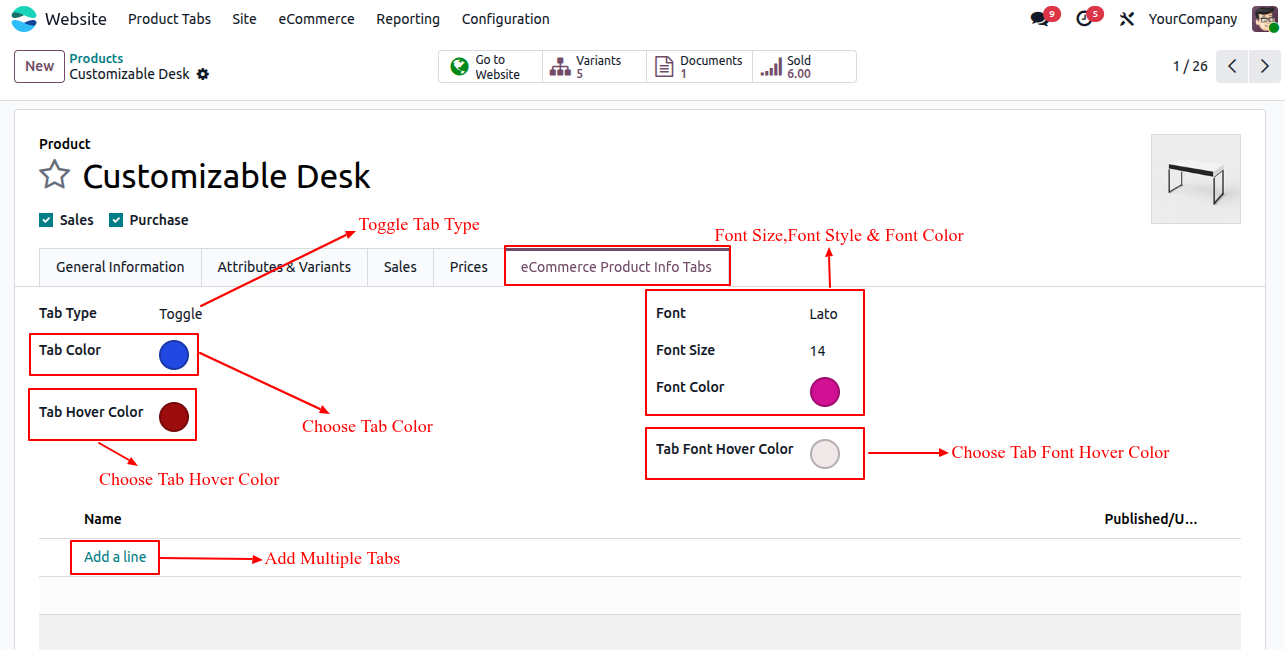1285x650 pixels.
Task: Open the chat messages icon
Action: pyautogui.click(x=1040, y=19)
